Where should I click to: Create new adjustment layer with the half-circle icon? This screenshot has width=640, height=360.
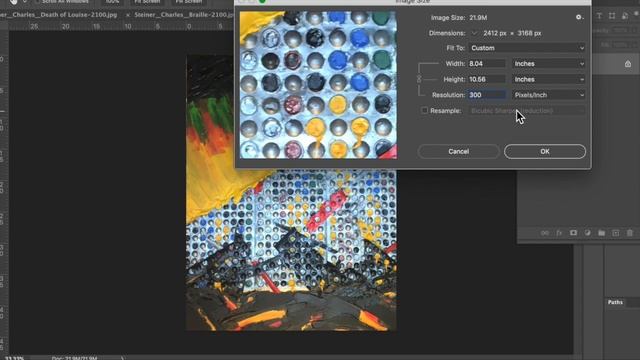click(587, 233)
